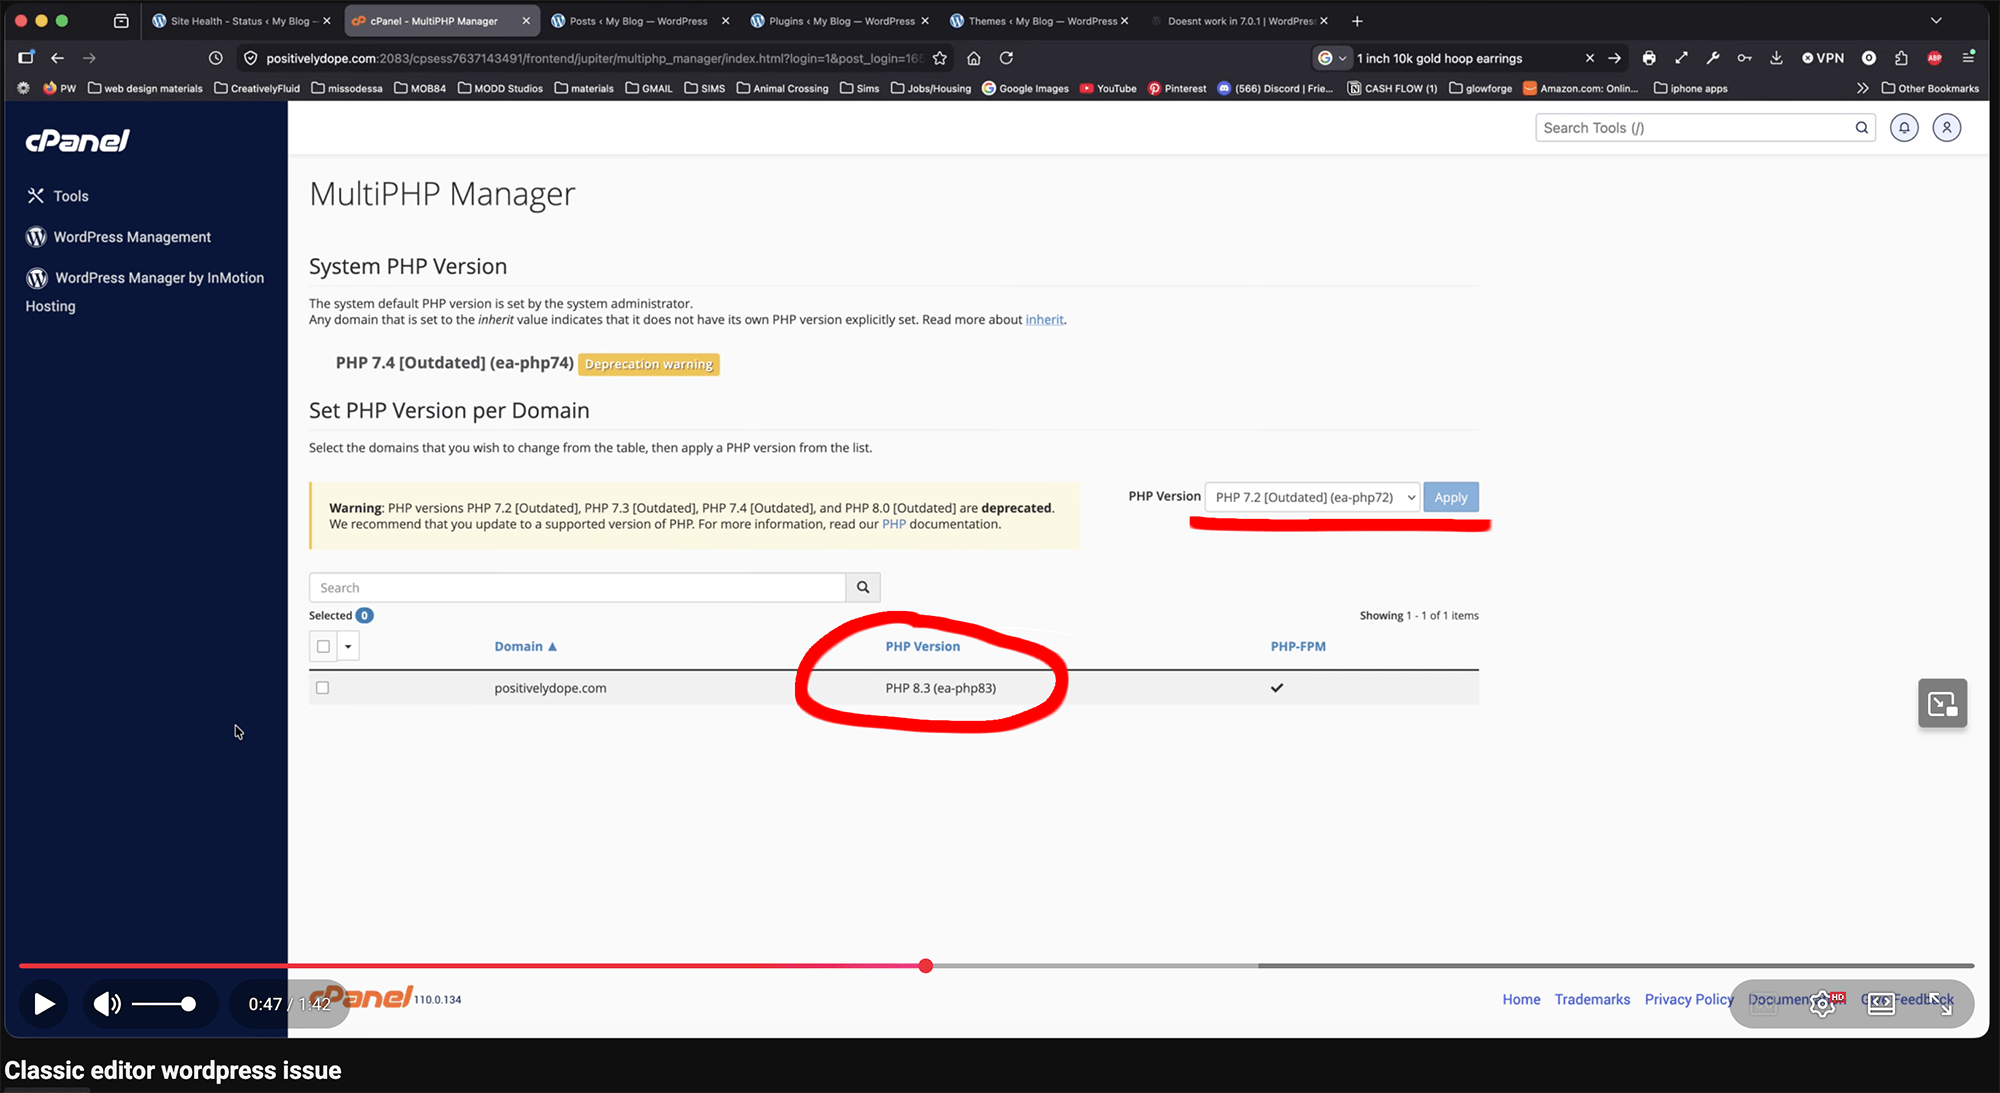Image resolution: width=2000 pixels, height=1093 pixels.
Task: Open the PHP documentation link in warning
Action: coord(894,524)
